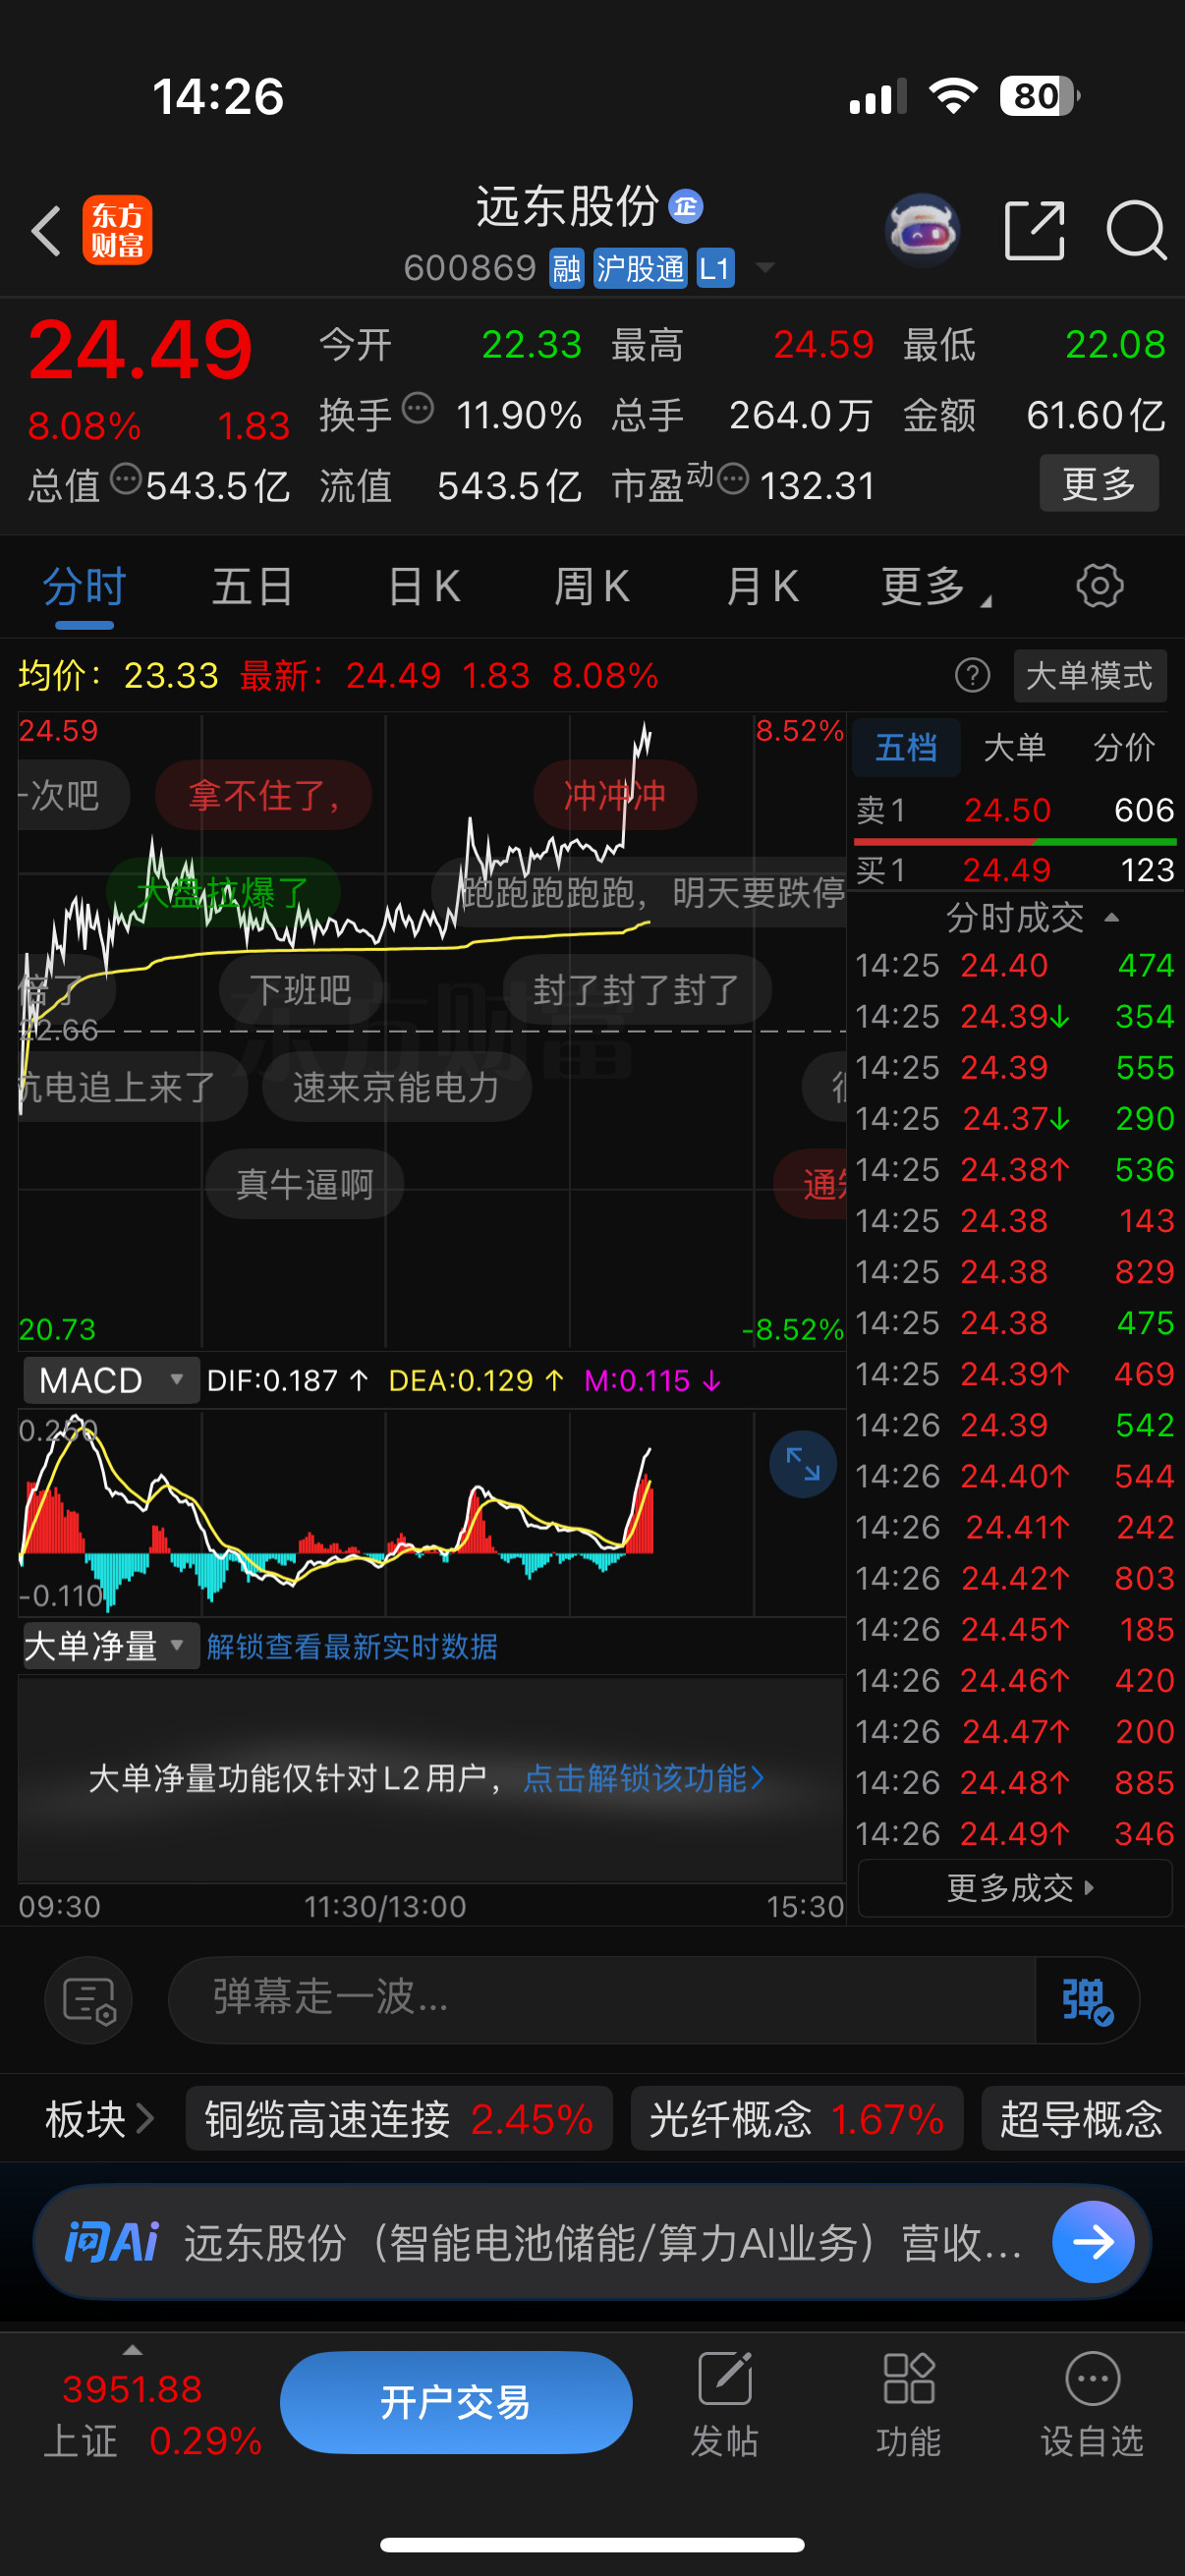
Task: Tap the iOS home indicator bar
Action: [x=592, y=2545]
